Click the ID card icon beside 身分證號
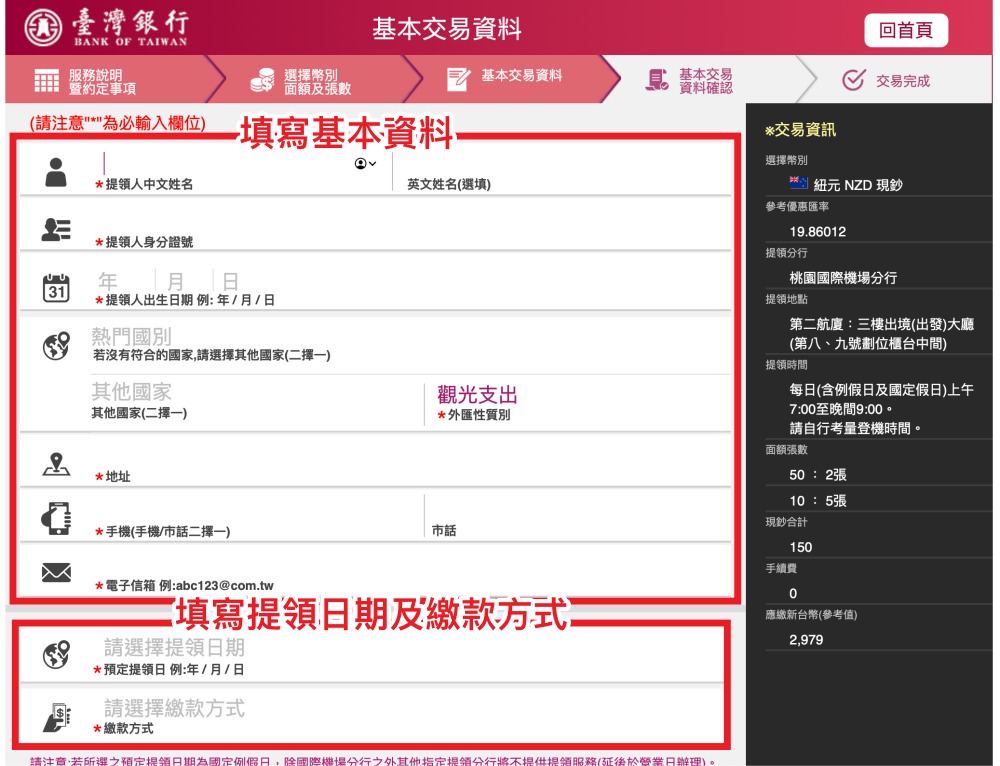Viewport: 1000px width, 766px height. pyautogui.click(x=56, y=230)
